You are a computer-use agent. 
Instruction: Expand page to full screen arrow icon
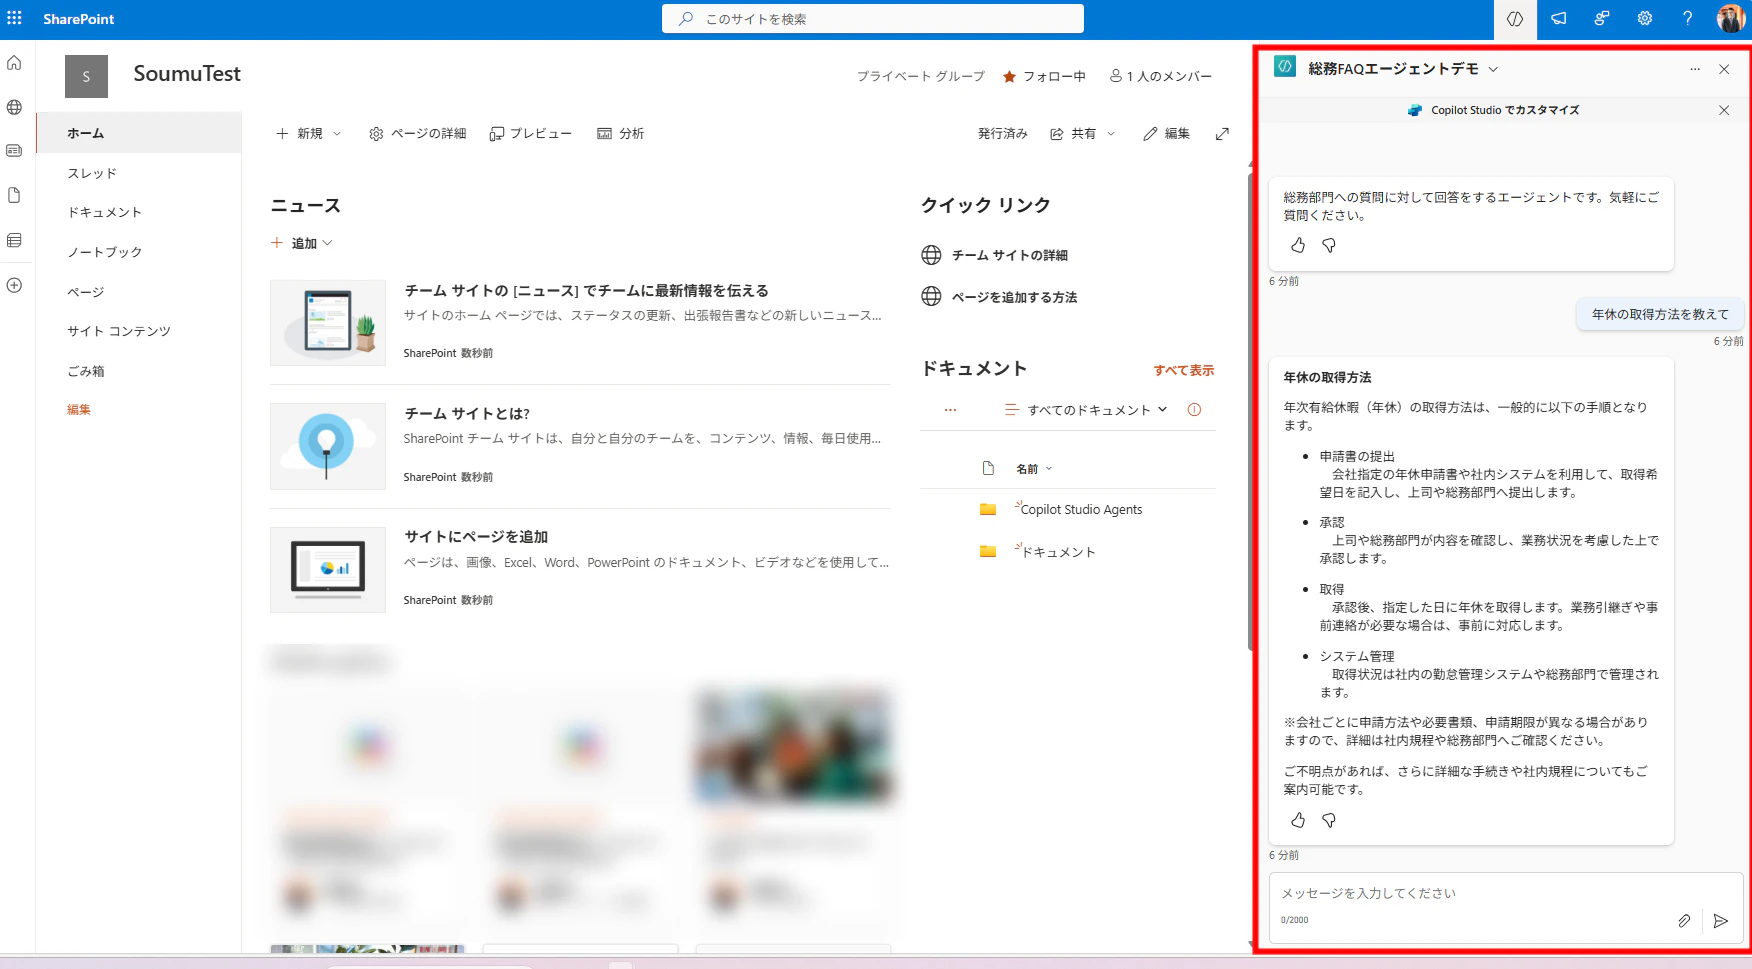(x=1222, y=134)
